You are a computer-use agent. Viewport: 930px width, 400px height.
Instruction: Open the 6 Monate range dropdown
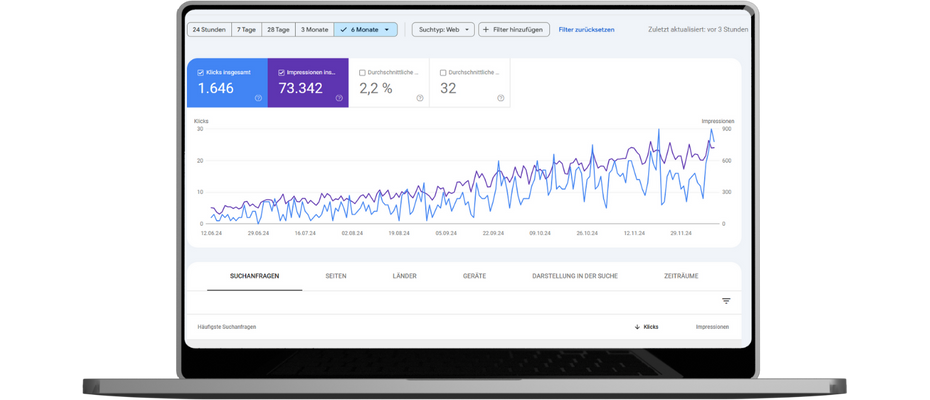click(x=365, y=30)
